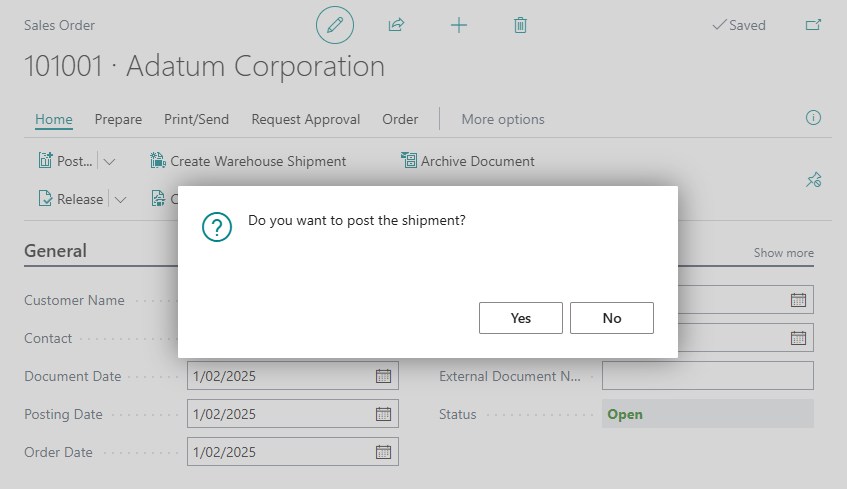This screenshot has height=489, width=847.
Task: Click Show more link in General
Action: (x=784, y=253)
